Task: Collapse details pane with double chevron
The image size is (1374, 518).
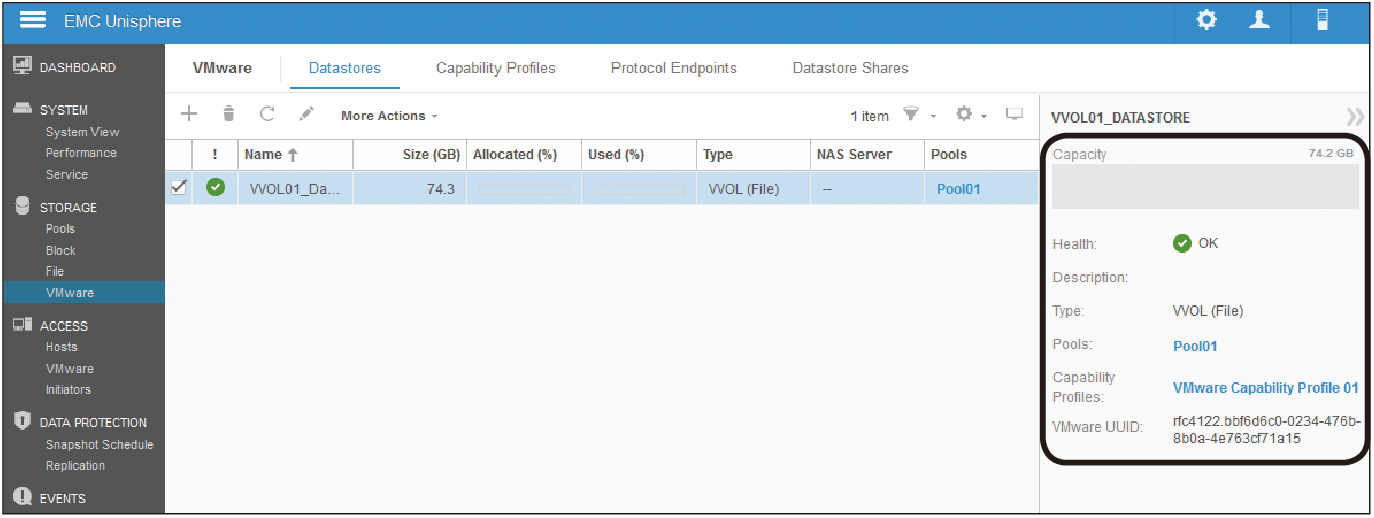Action: tap(1355, 117)
